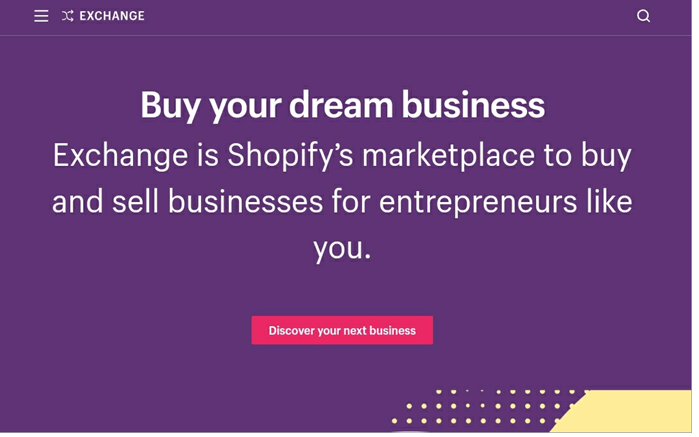The image size is (699, 437).
Task: Click the word Shopify's in the description
Action: [x=290, y=156]
